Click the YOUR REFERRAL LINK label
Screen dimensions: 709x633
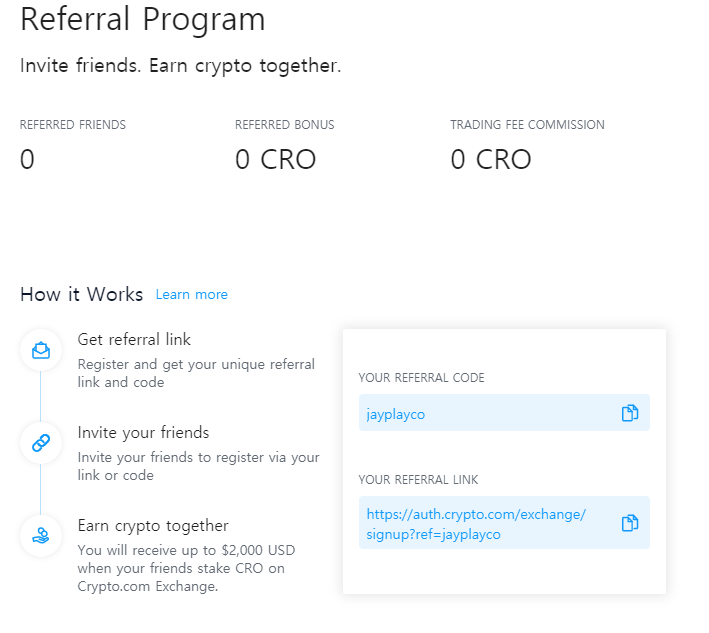point(418,480)
